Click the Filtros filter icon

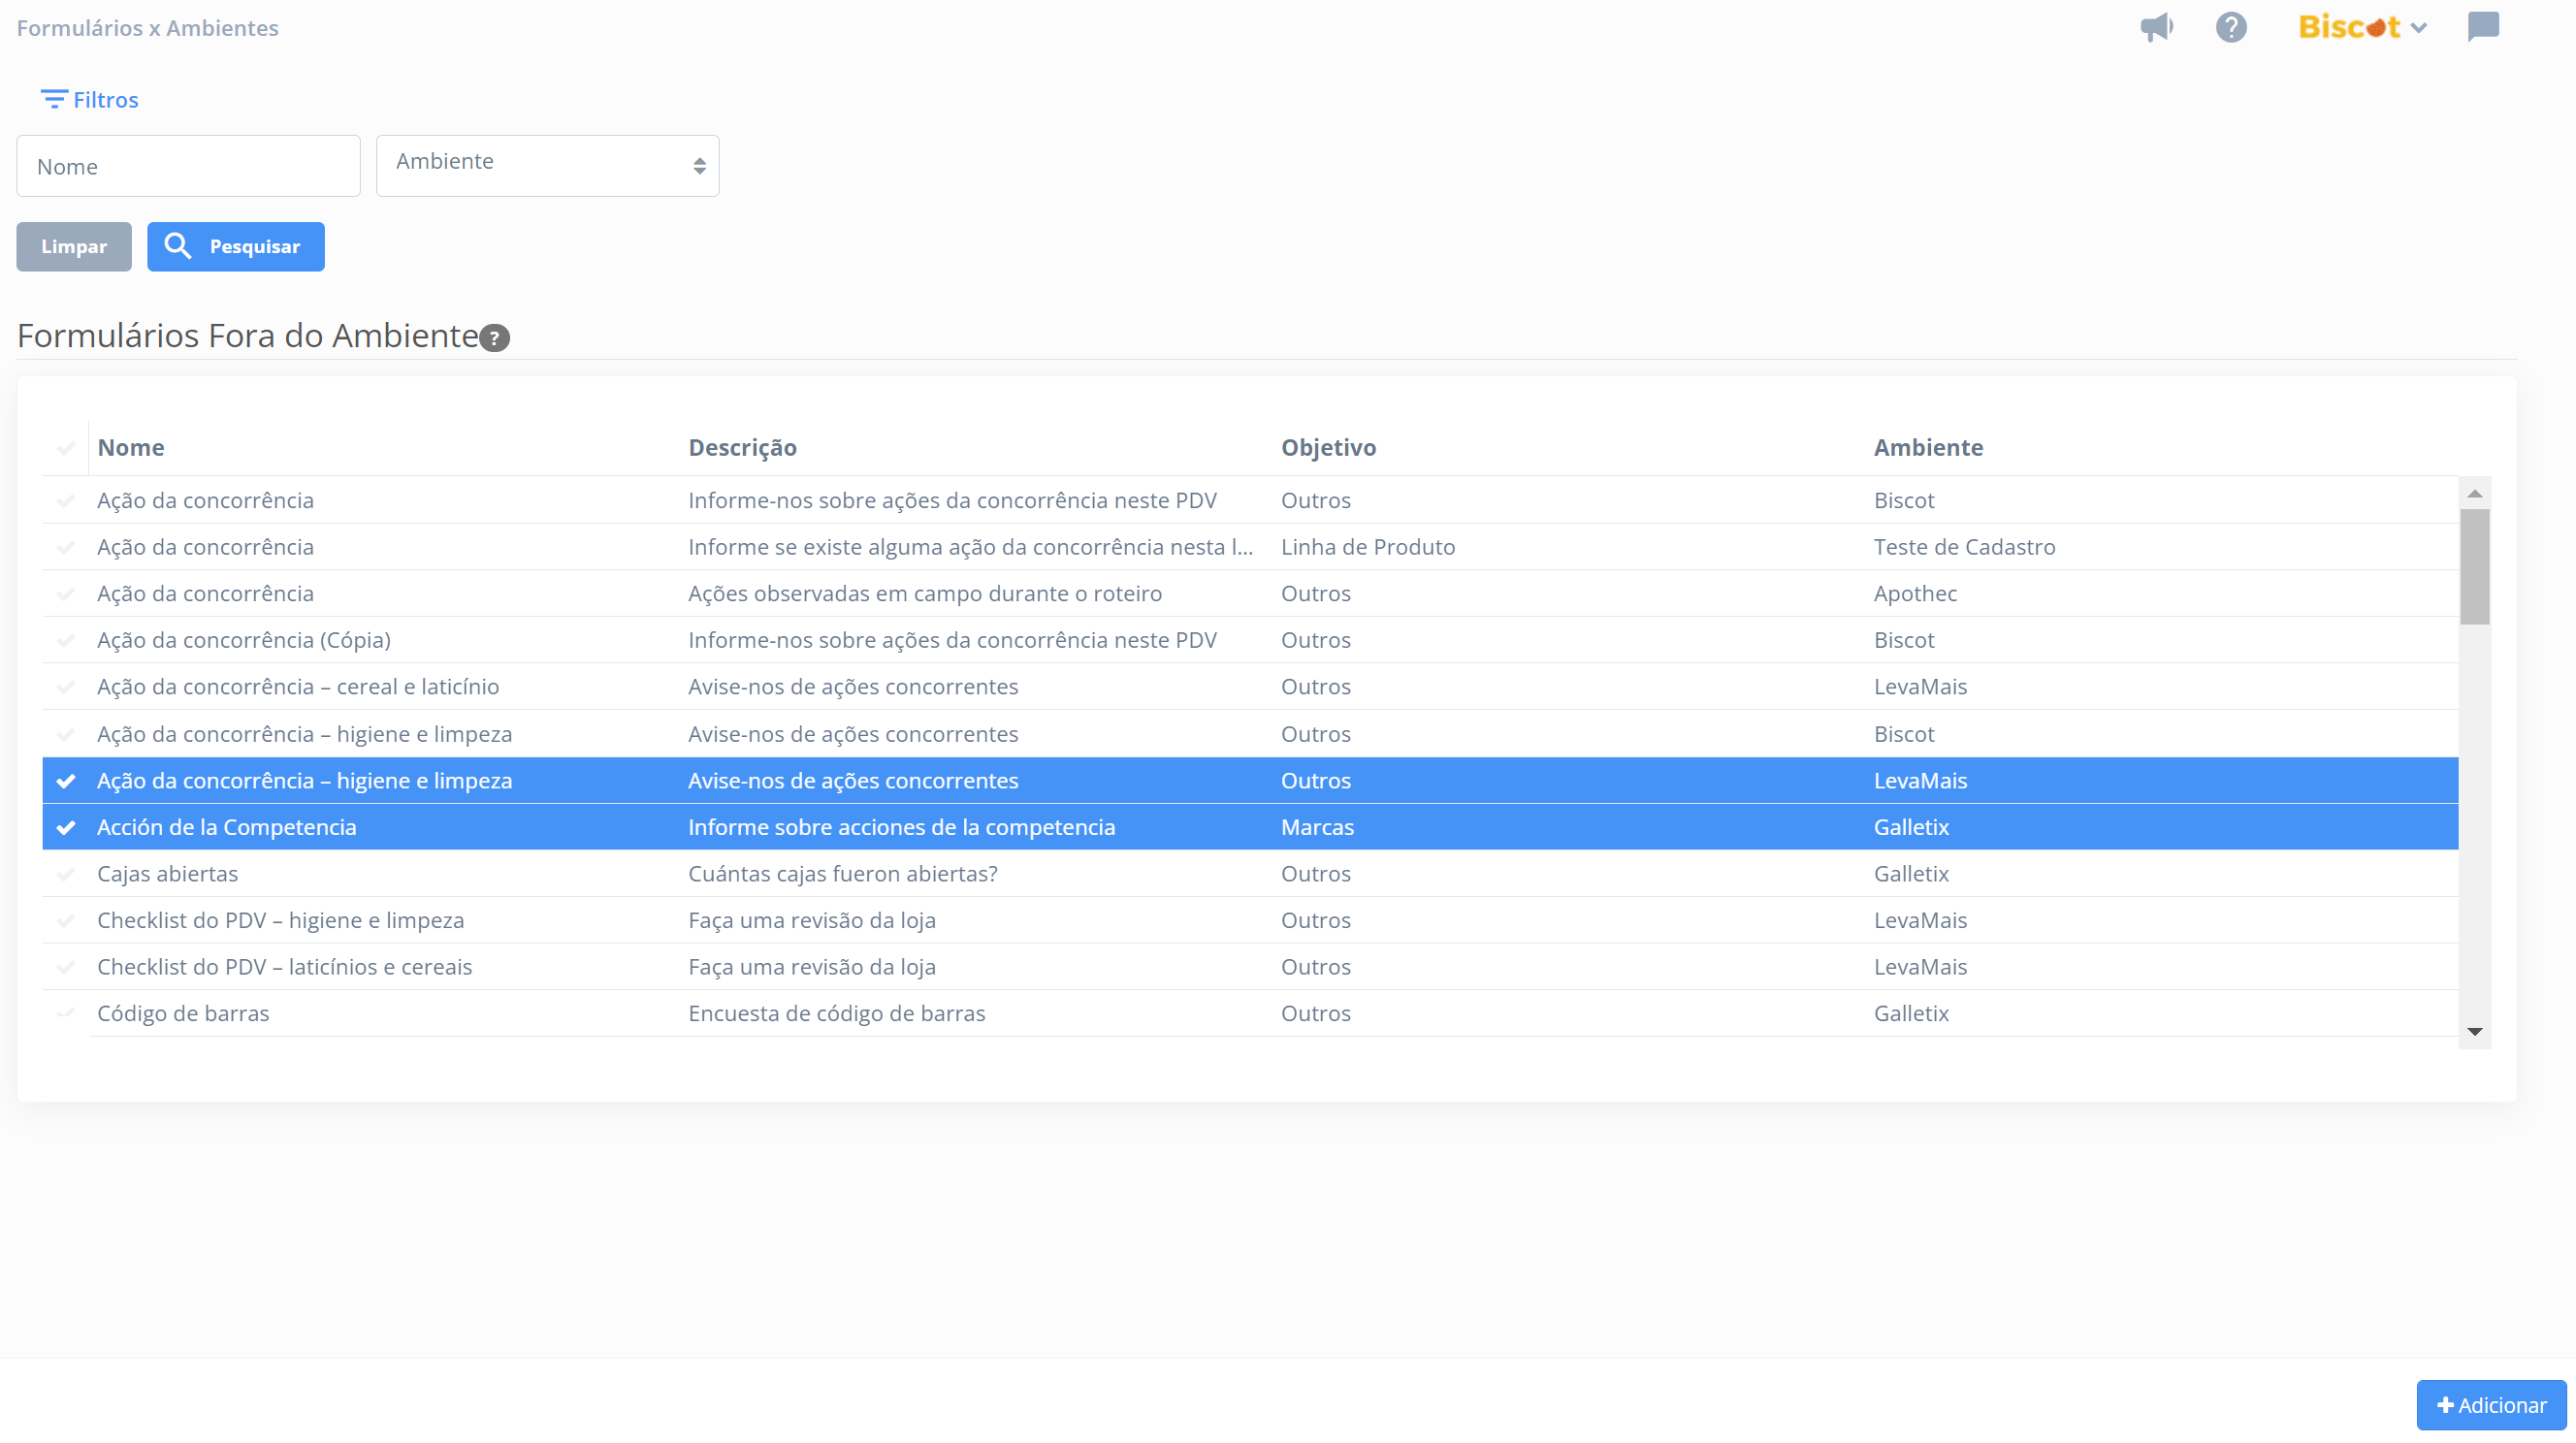[54, 99]
